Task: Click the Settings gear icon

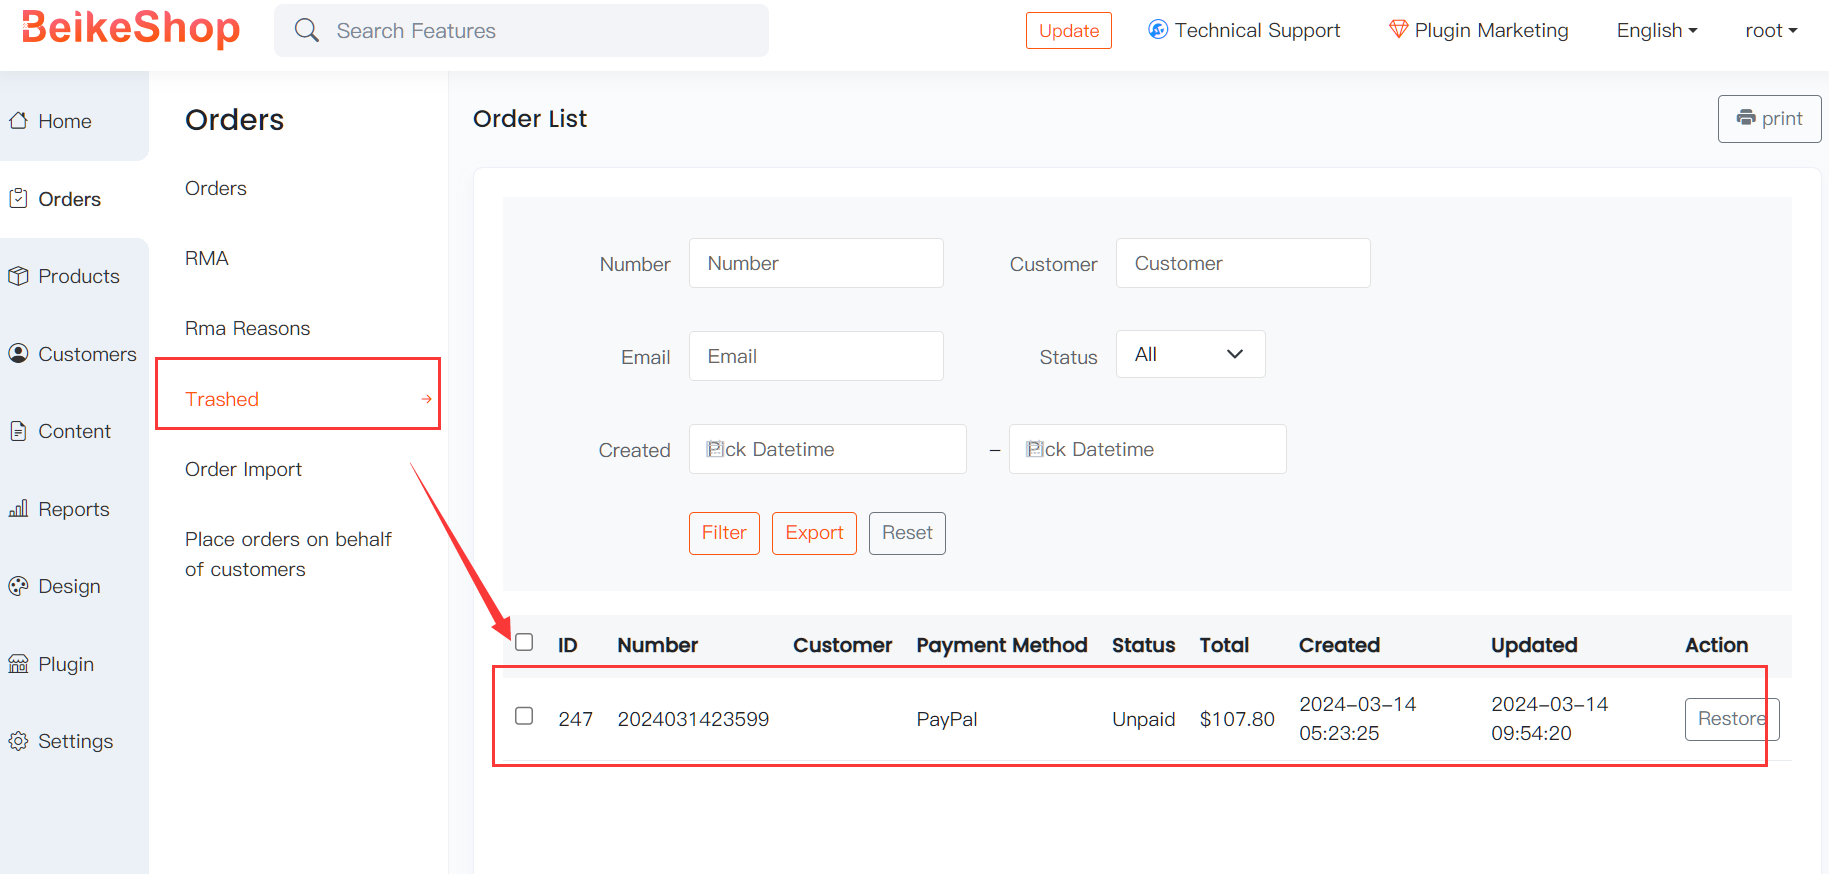Action: [18, 741]
